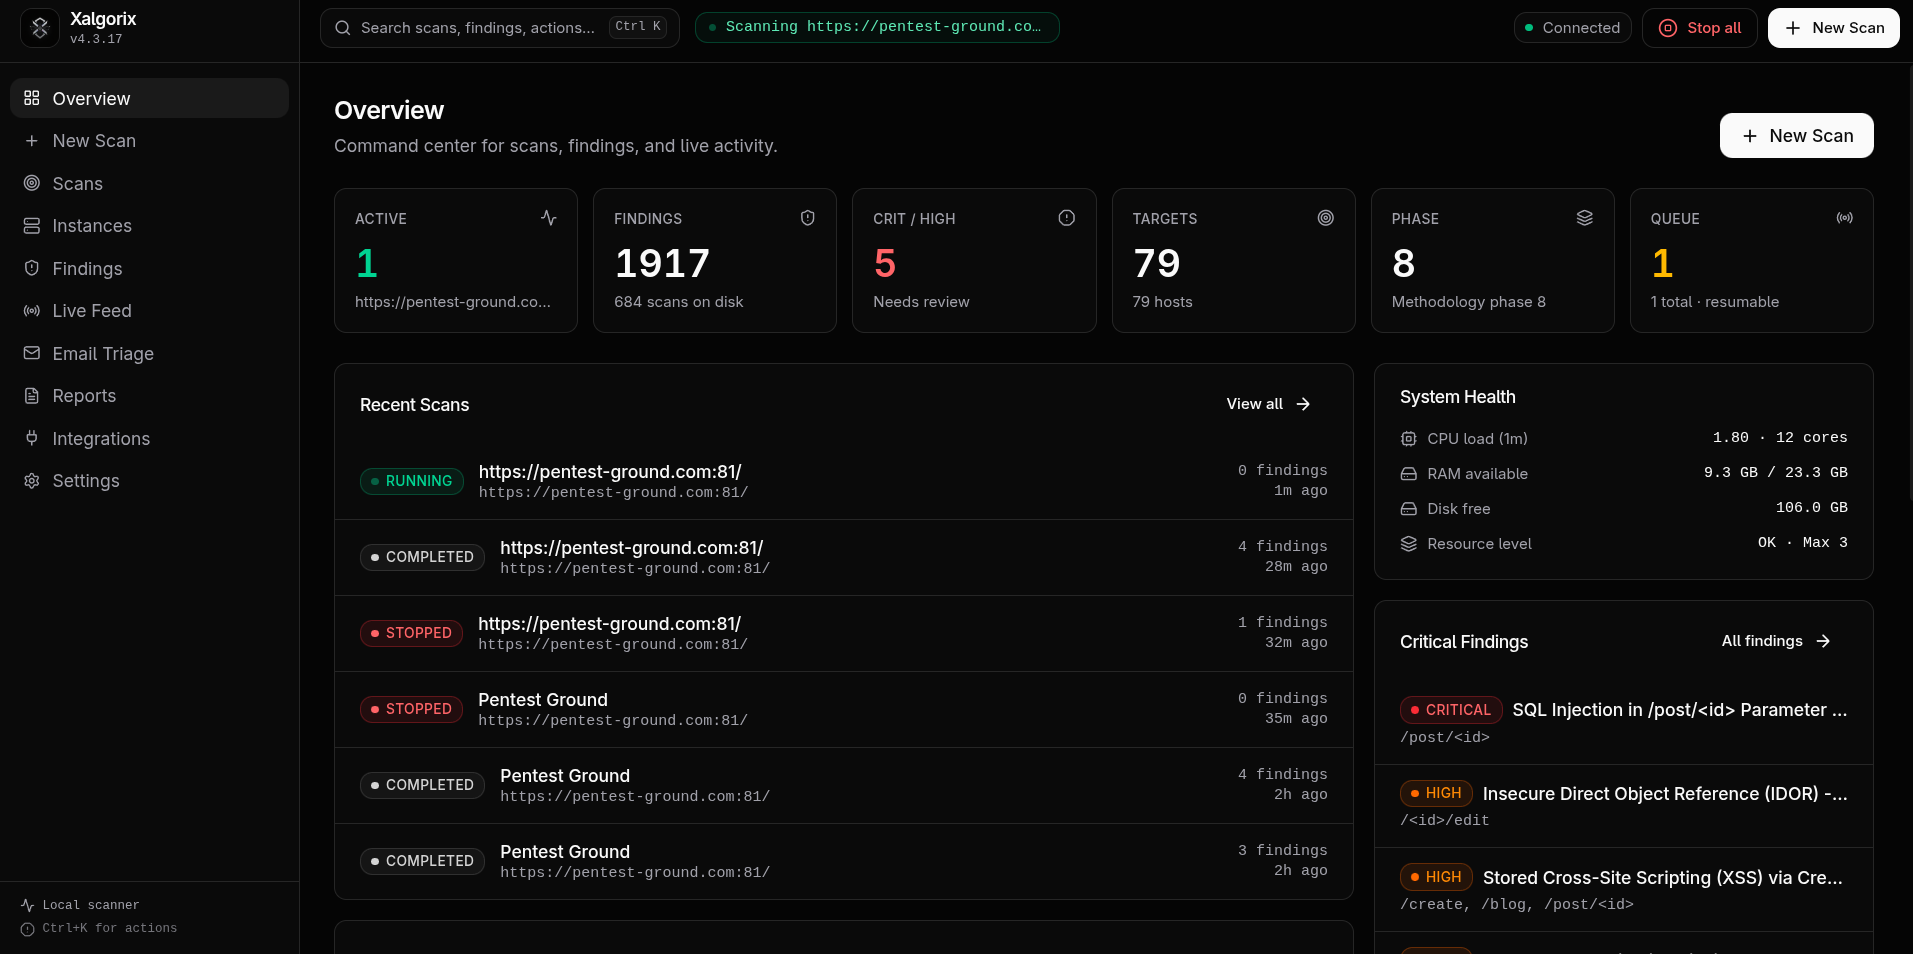Screen dimensions: 1913x954
Task: Click the Local scanner pulse icon
Action: pyautogui.click(x=28, y=905)
